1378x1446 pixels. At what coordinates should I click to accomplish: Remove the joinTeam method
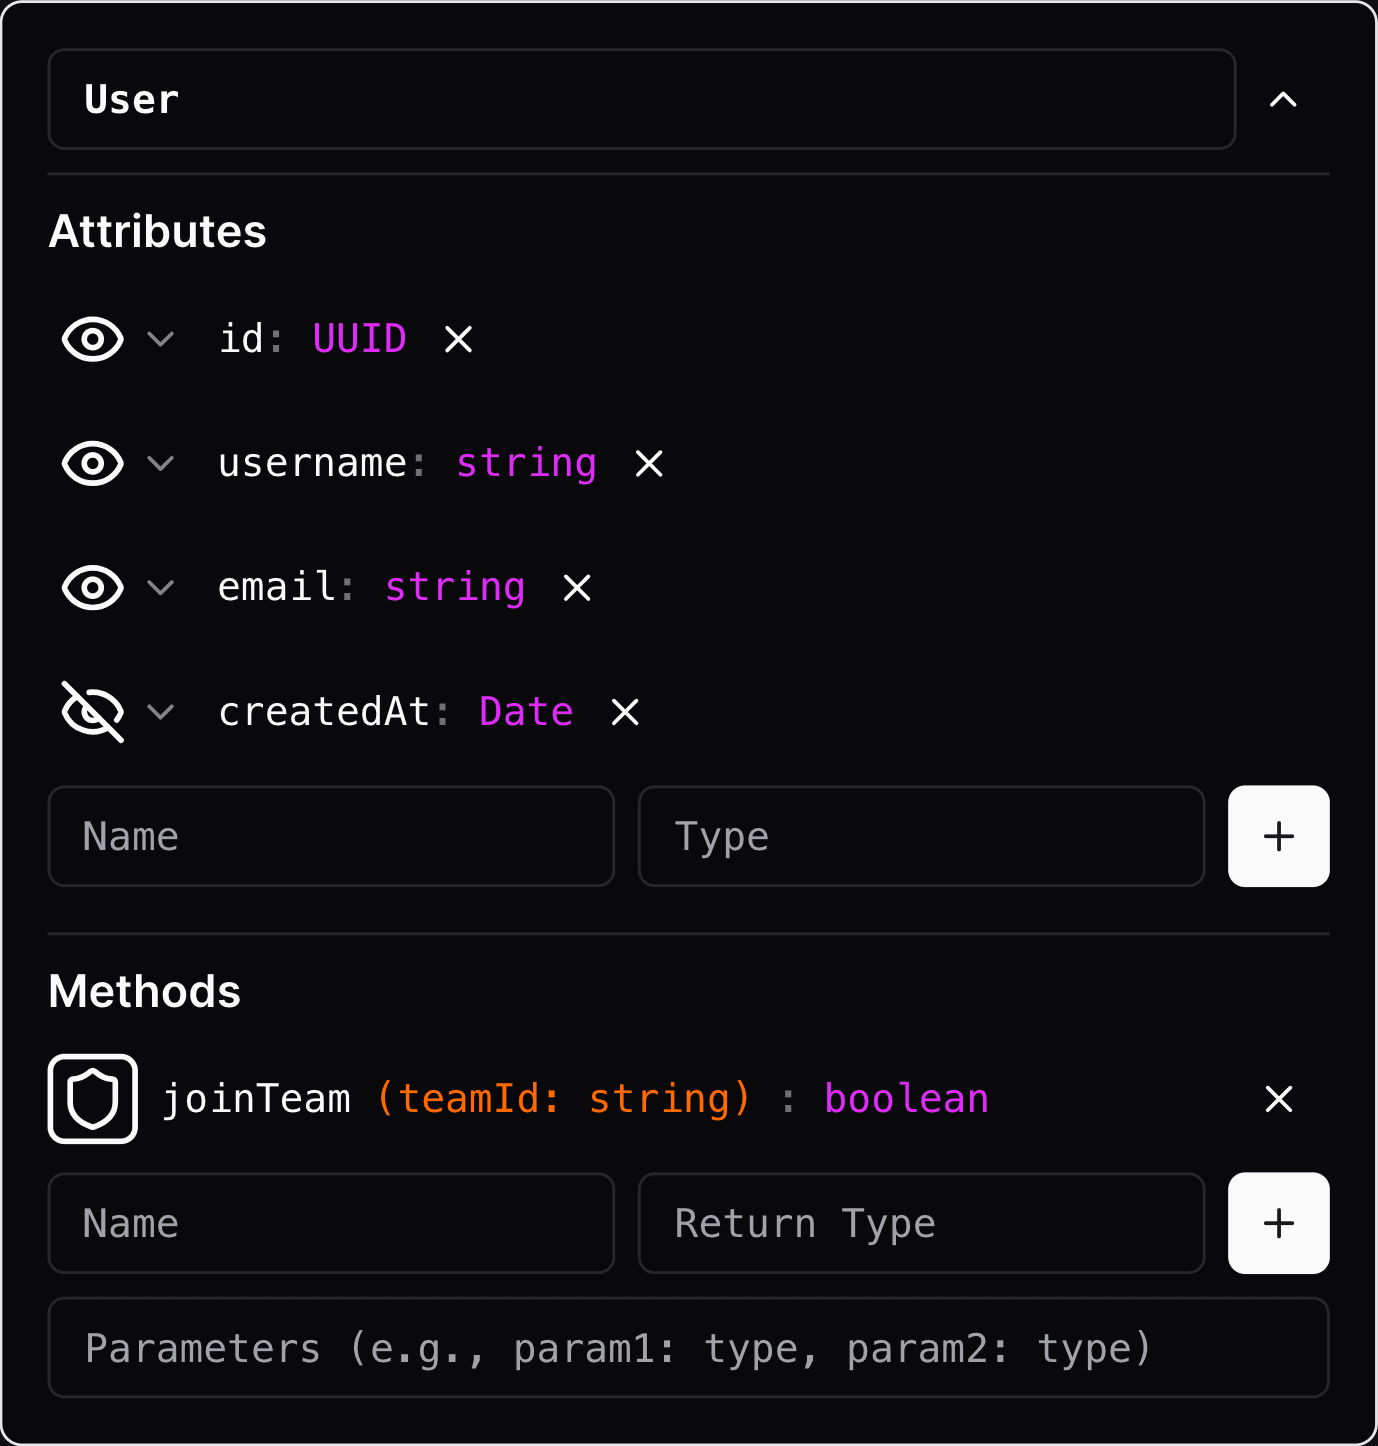coord(1278,1099)
